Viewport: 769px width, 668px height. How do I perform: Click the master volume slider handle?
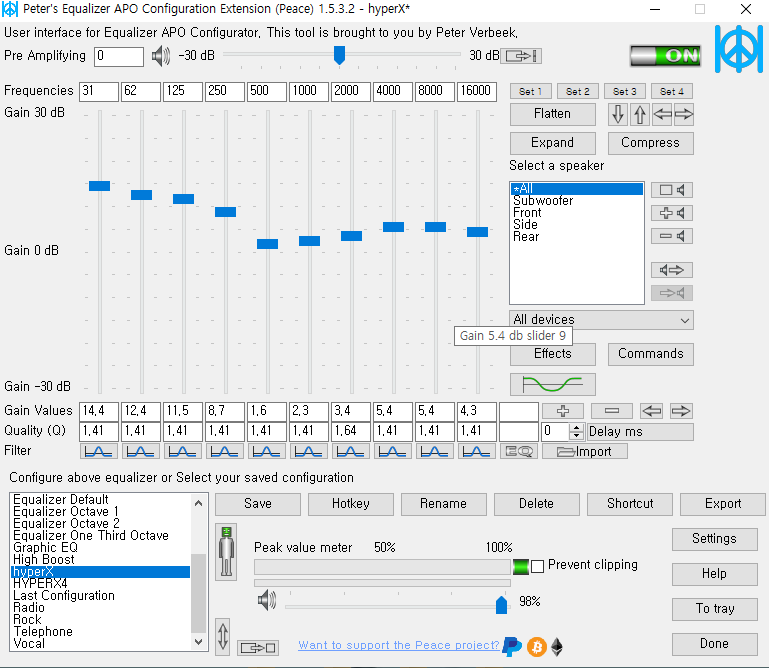pyautogui.click(x=501, y=605)
